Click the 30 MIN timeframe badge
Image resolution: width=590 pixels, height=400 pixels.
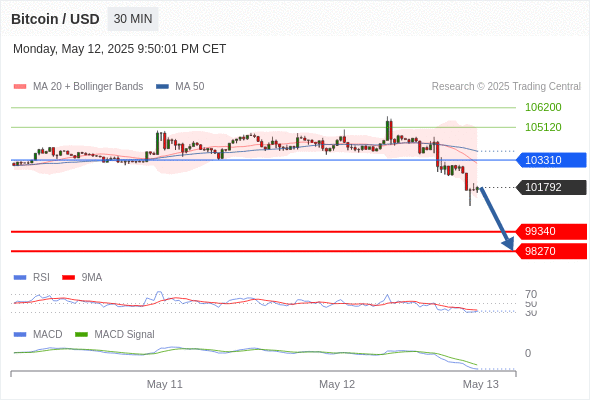(x=133, y=19)
